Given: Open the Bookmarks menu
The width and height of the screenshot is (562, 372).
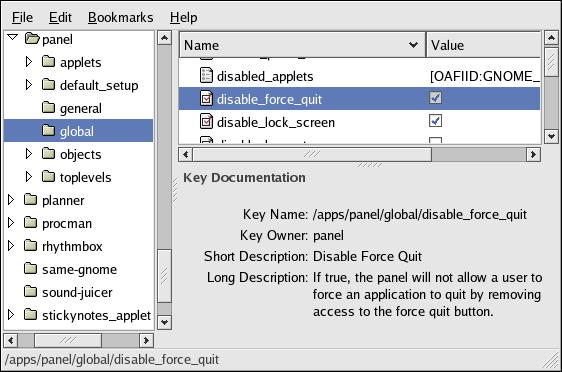Looking at the screenshot, I should tap(120, 17).
